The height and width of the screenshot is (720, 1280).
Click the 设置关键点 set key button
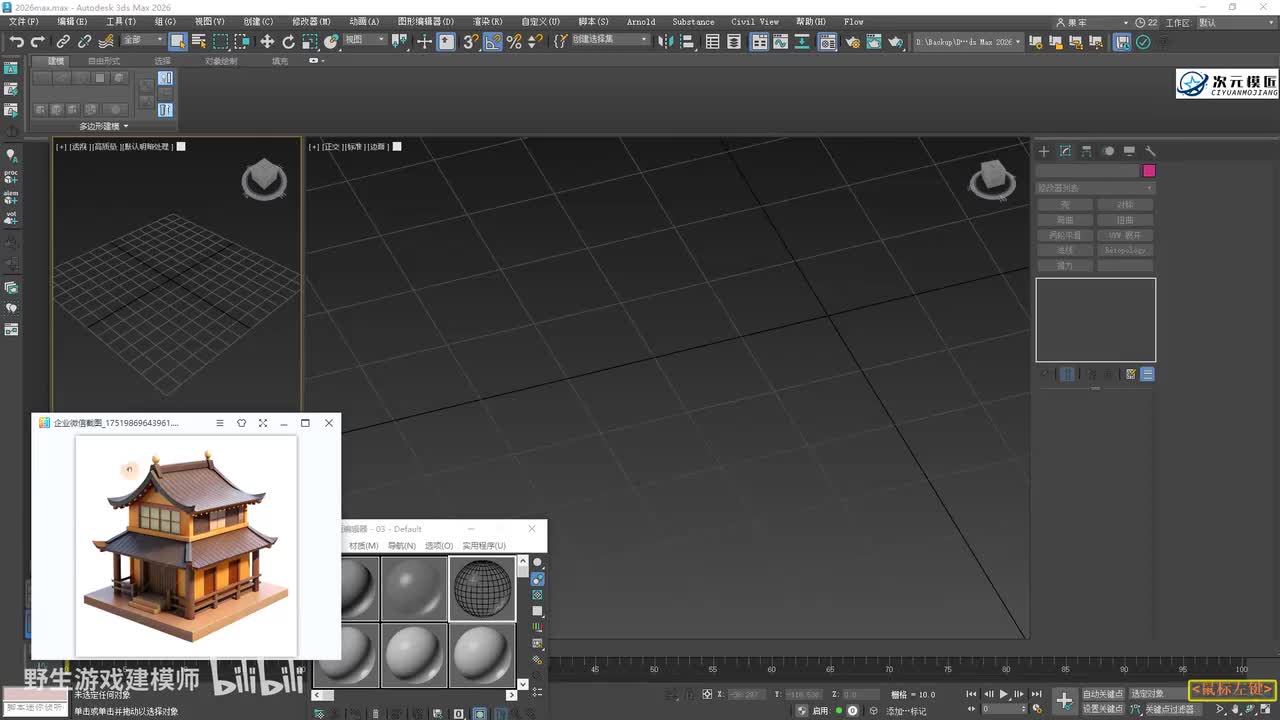pyautogui.click(x=1102, y=709)
